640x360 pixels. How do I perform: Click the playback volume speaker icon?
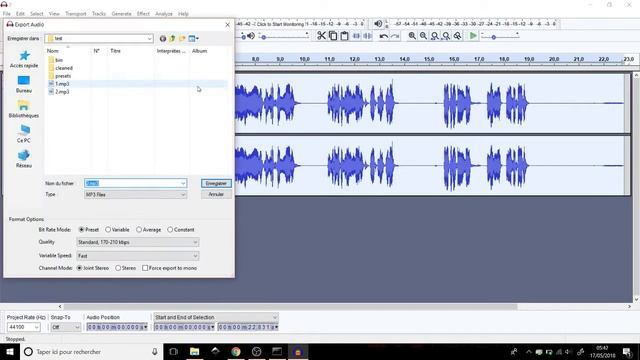click(x=251, y=36)
